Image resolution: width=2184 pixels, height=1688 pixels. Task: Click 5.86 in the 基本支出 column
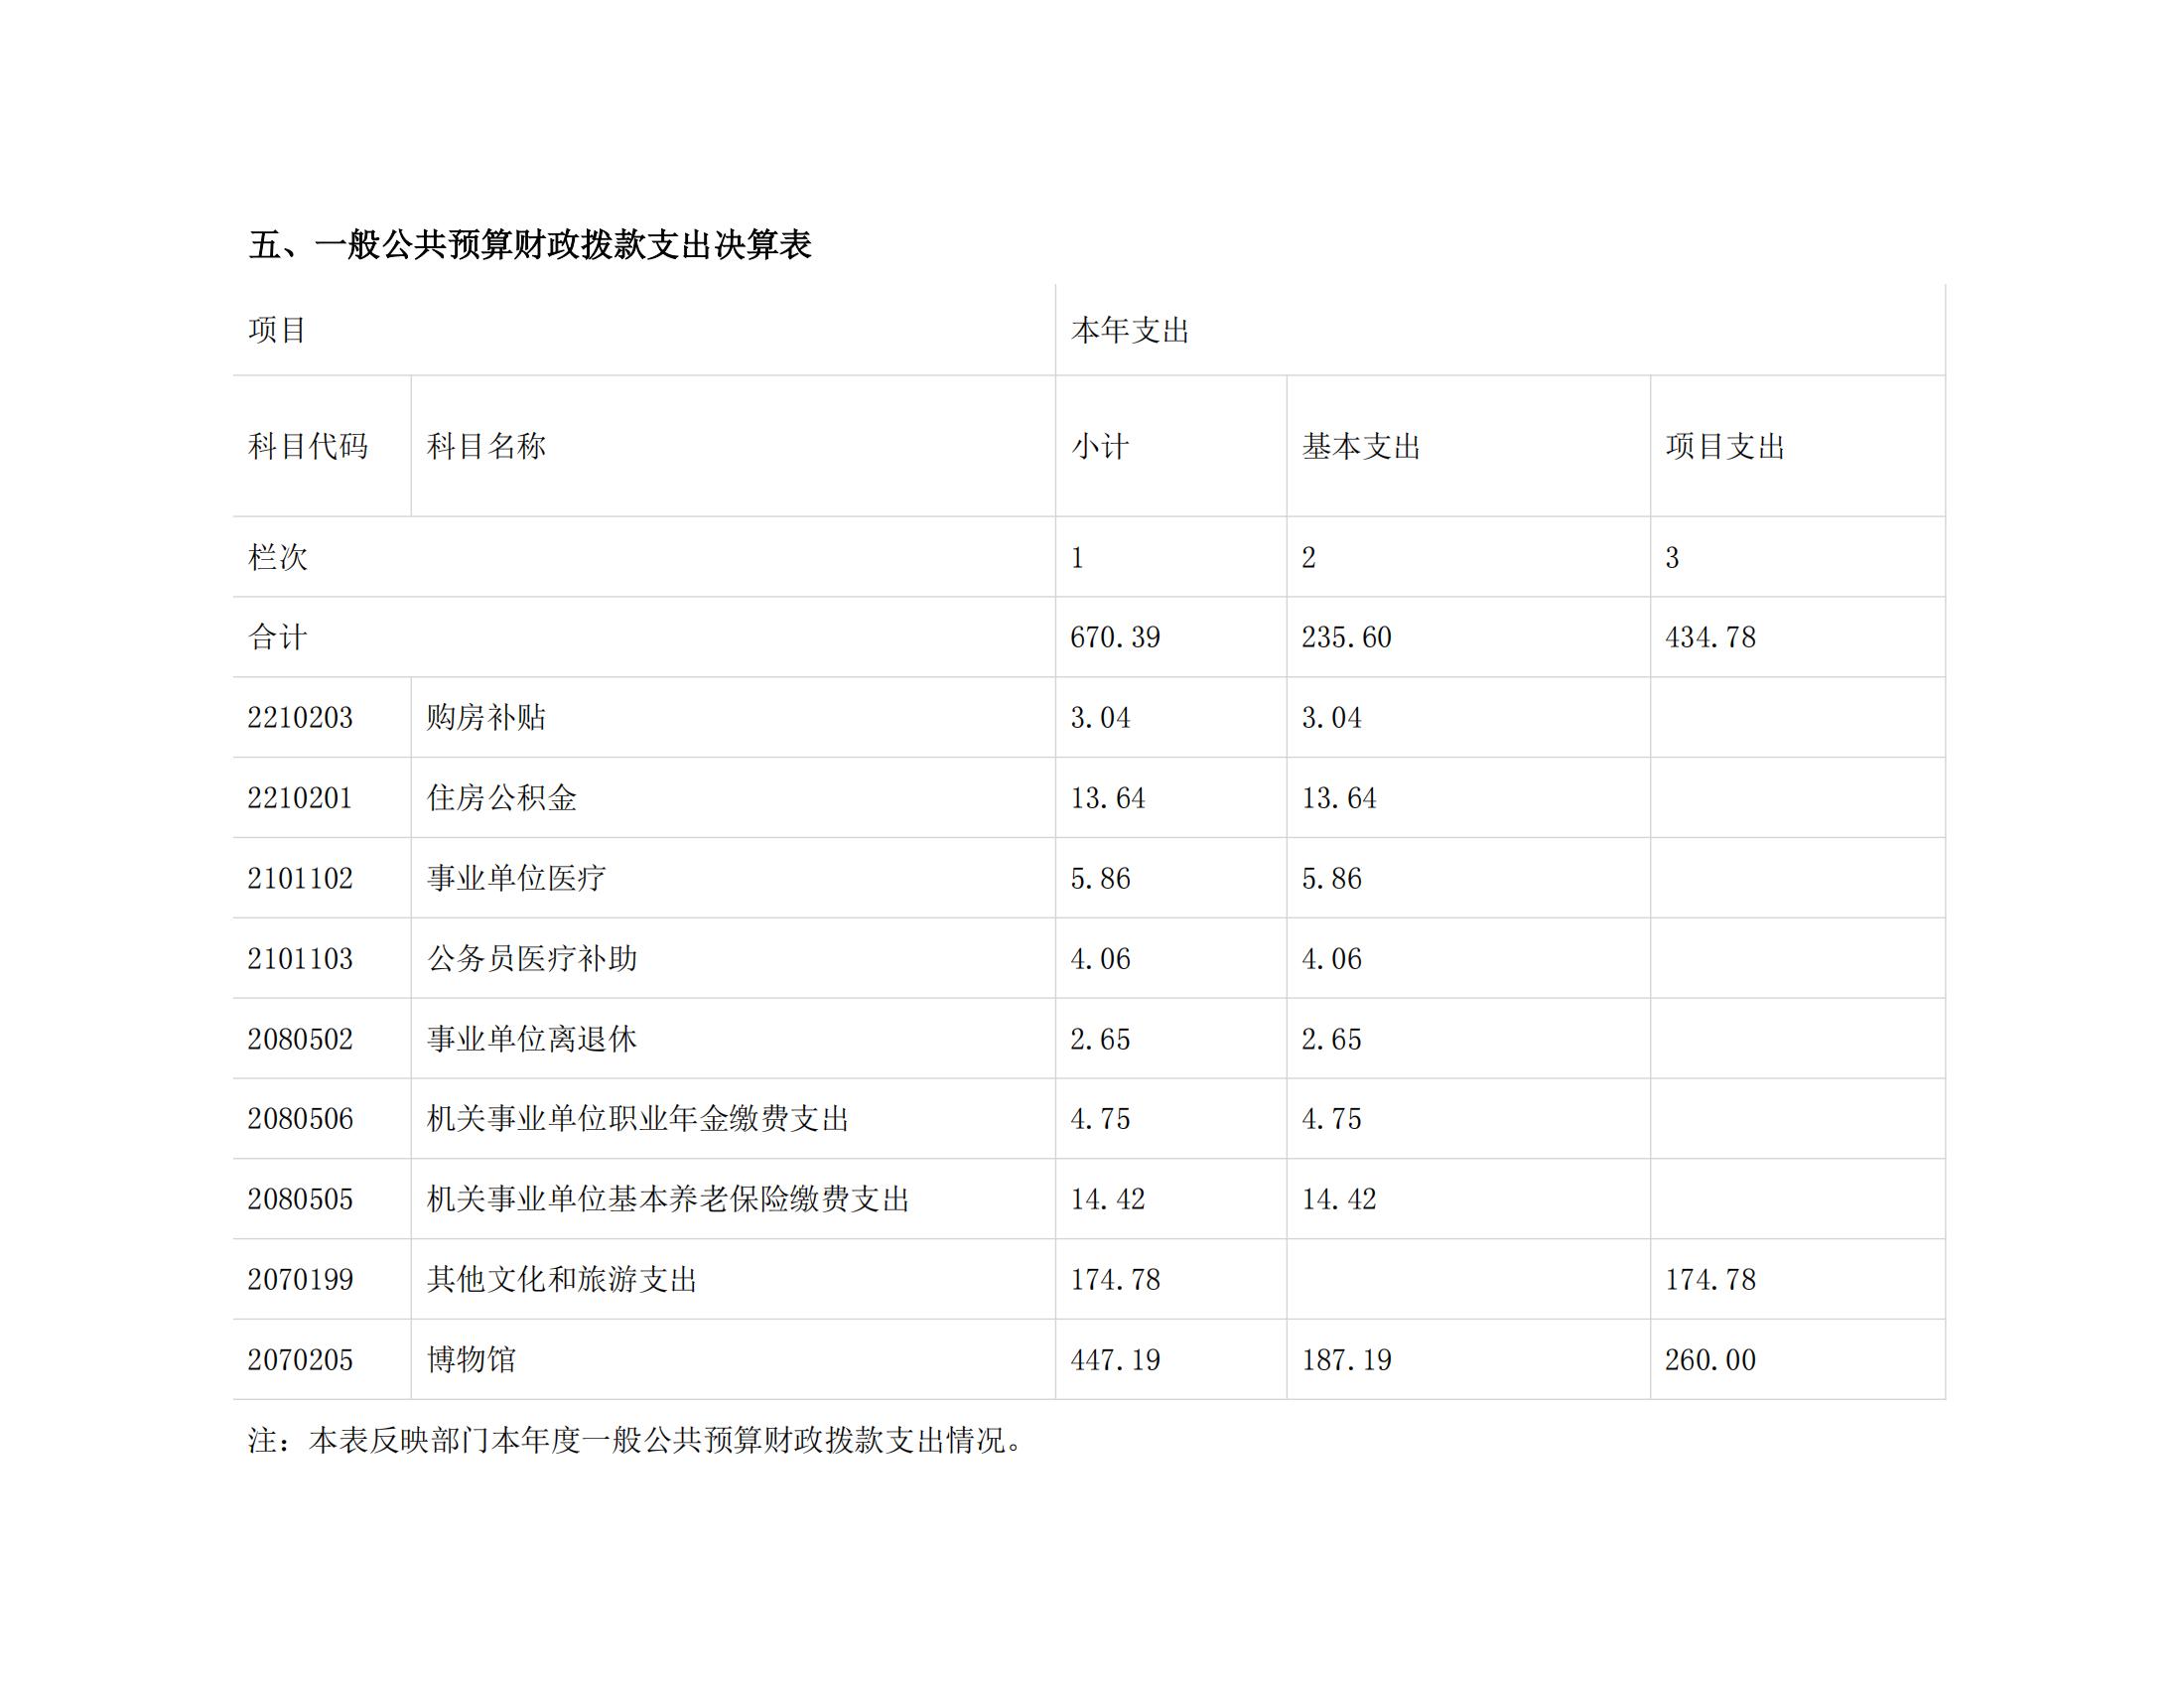click(x=1331, y=878)
